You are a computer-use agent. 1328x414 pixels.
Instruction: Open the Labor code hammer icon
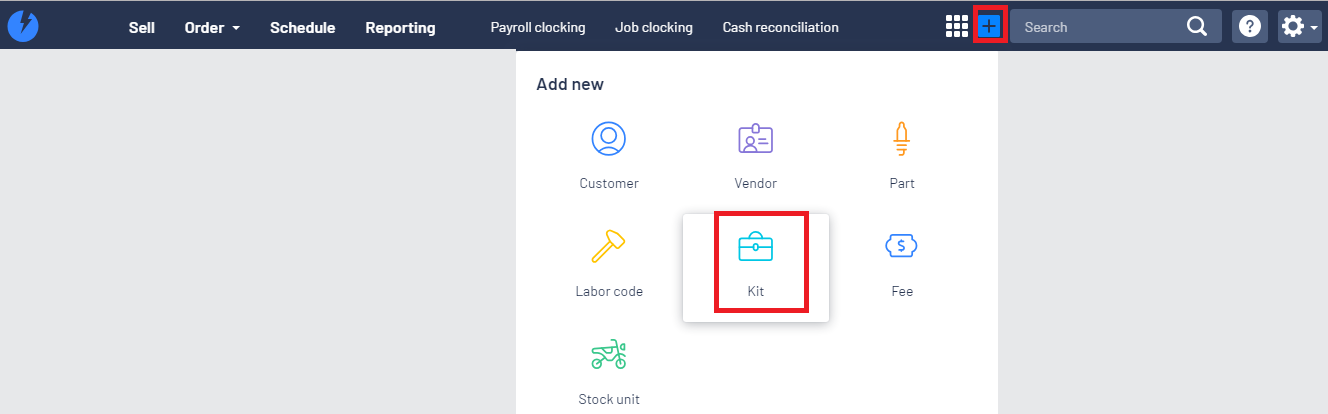(x=608, y=246)
